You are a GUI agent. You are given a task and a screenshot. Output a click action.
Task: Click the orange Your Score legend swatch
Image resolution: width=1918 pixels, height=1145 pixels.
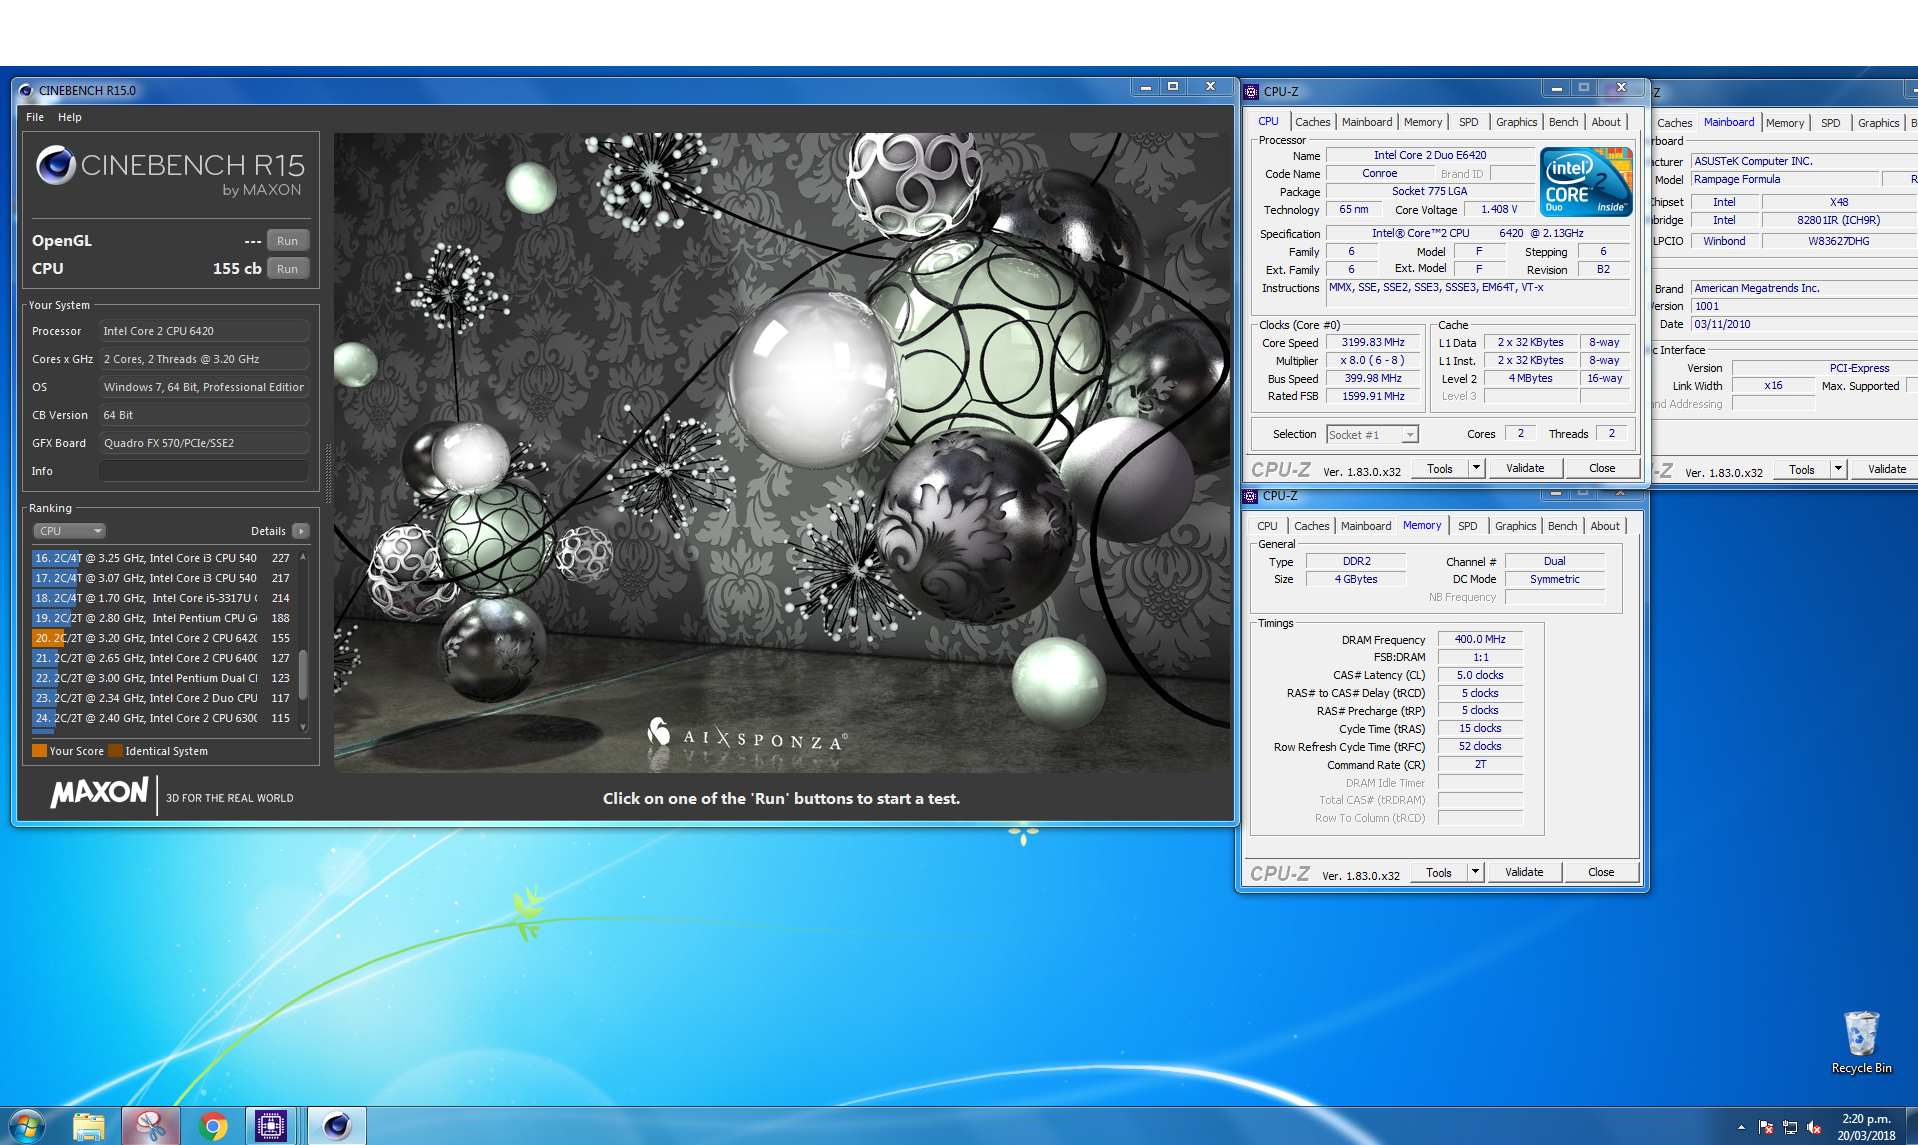coord(39,751)
